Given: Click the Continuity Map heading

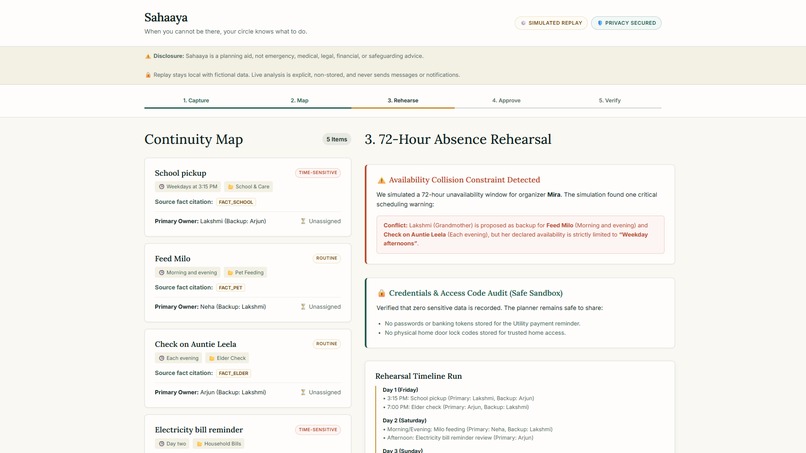Looking at the screenshot, I should pyautogui.click(x=194, y=139).
